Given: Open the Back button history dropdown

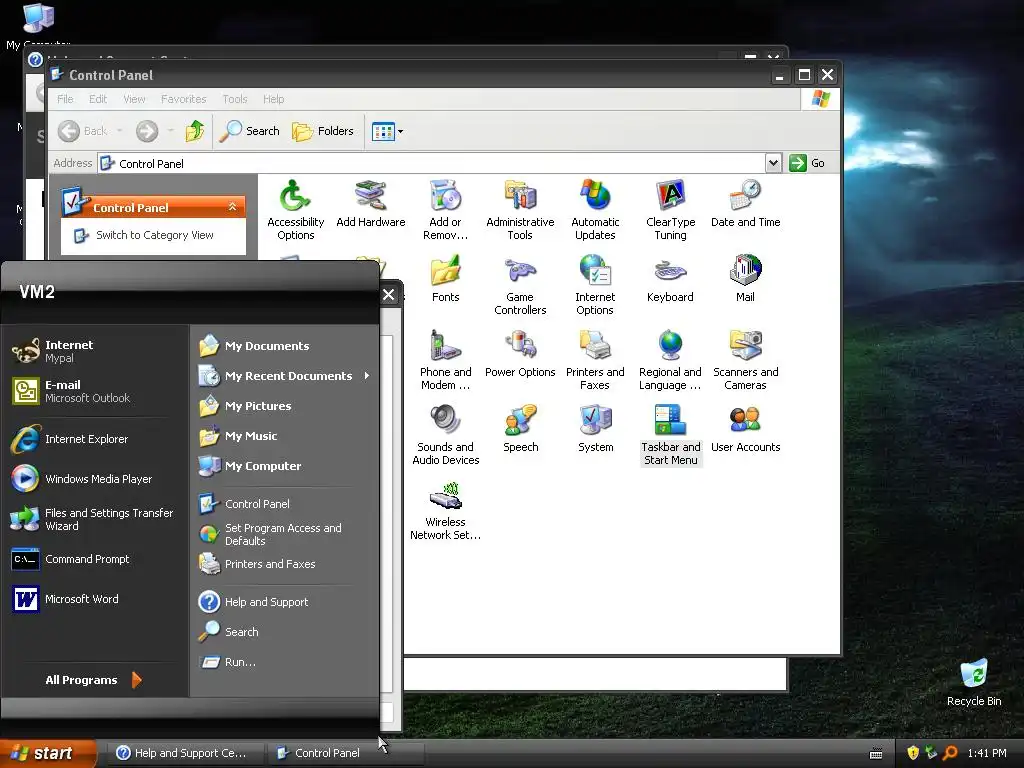Looking at the screenshot, I should tap(120, 131).
